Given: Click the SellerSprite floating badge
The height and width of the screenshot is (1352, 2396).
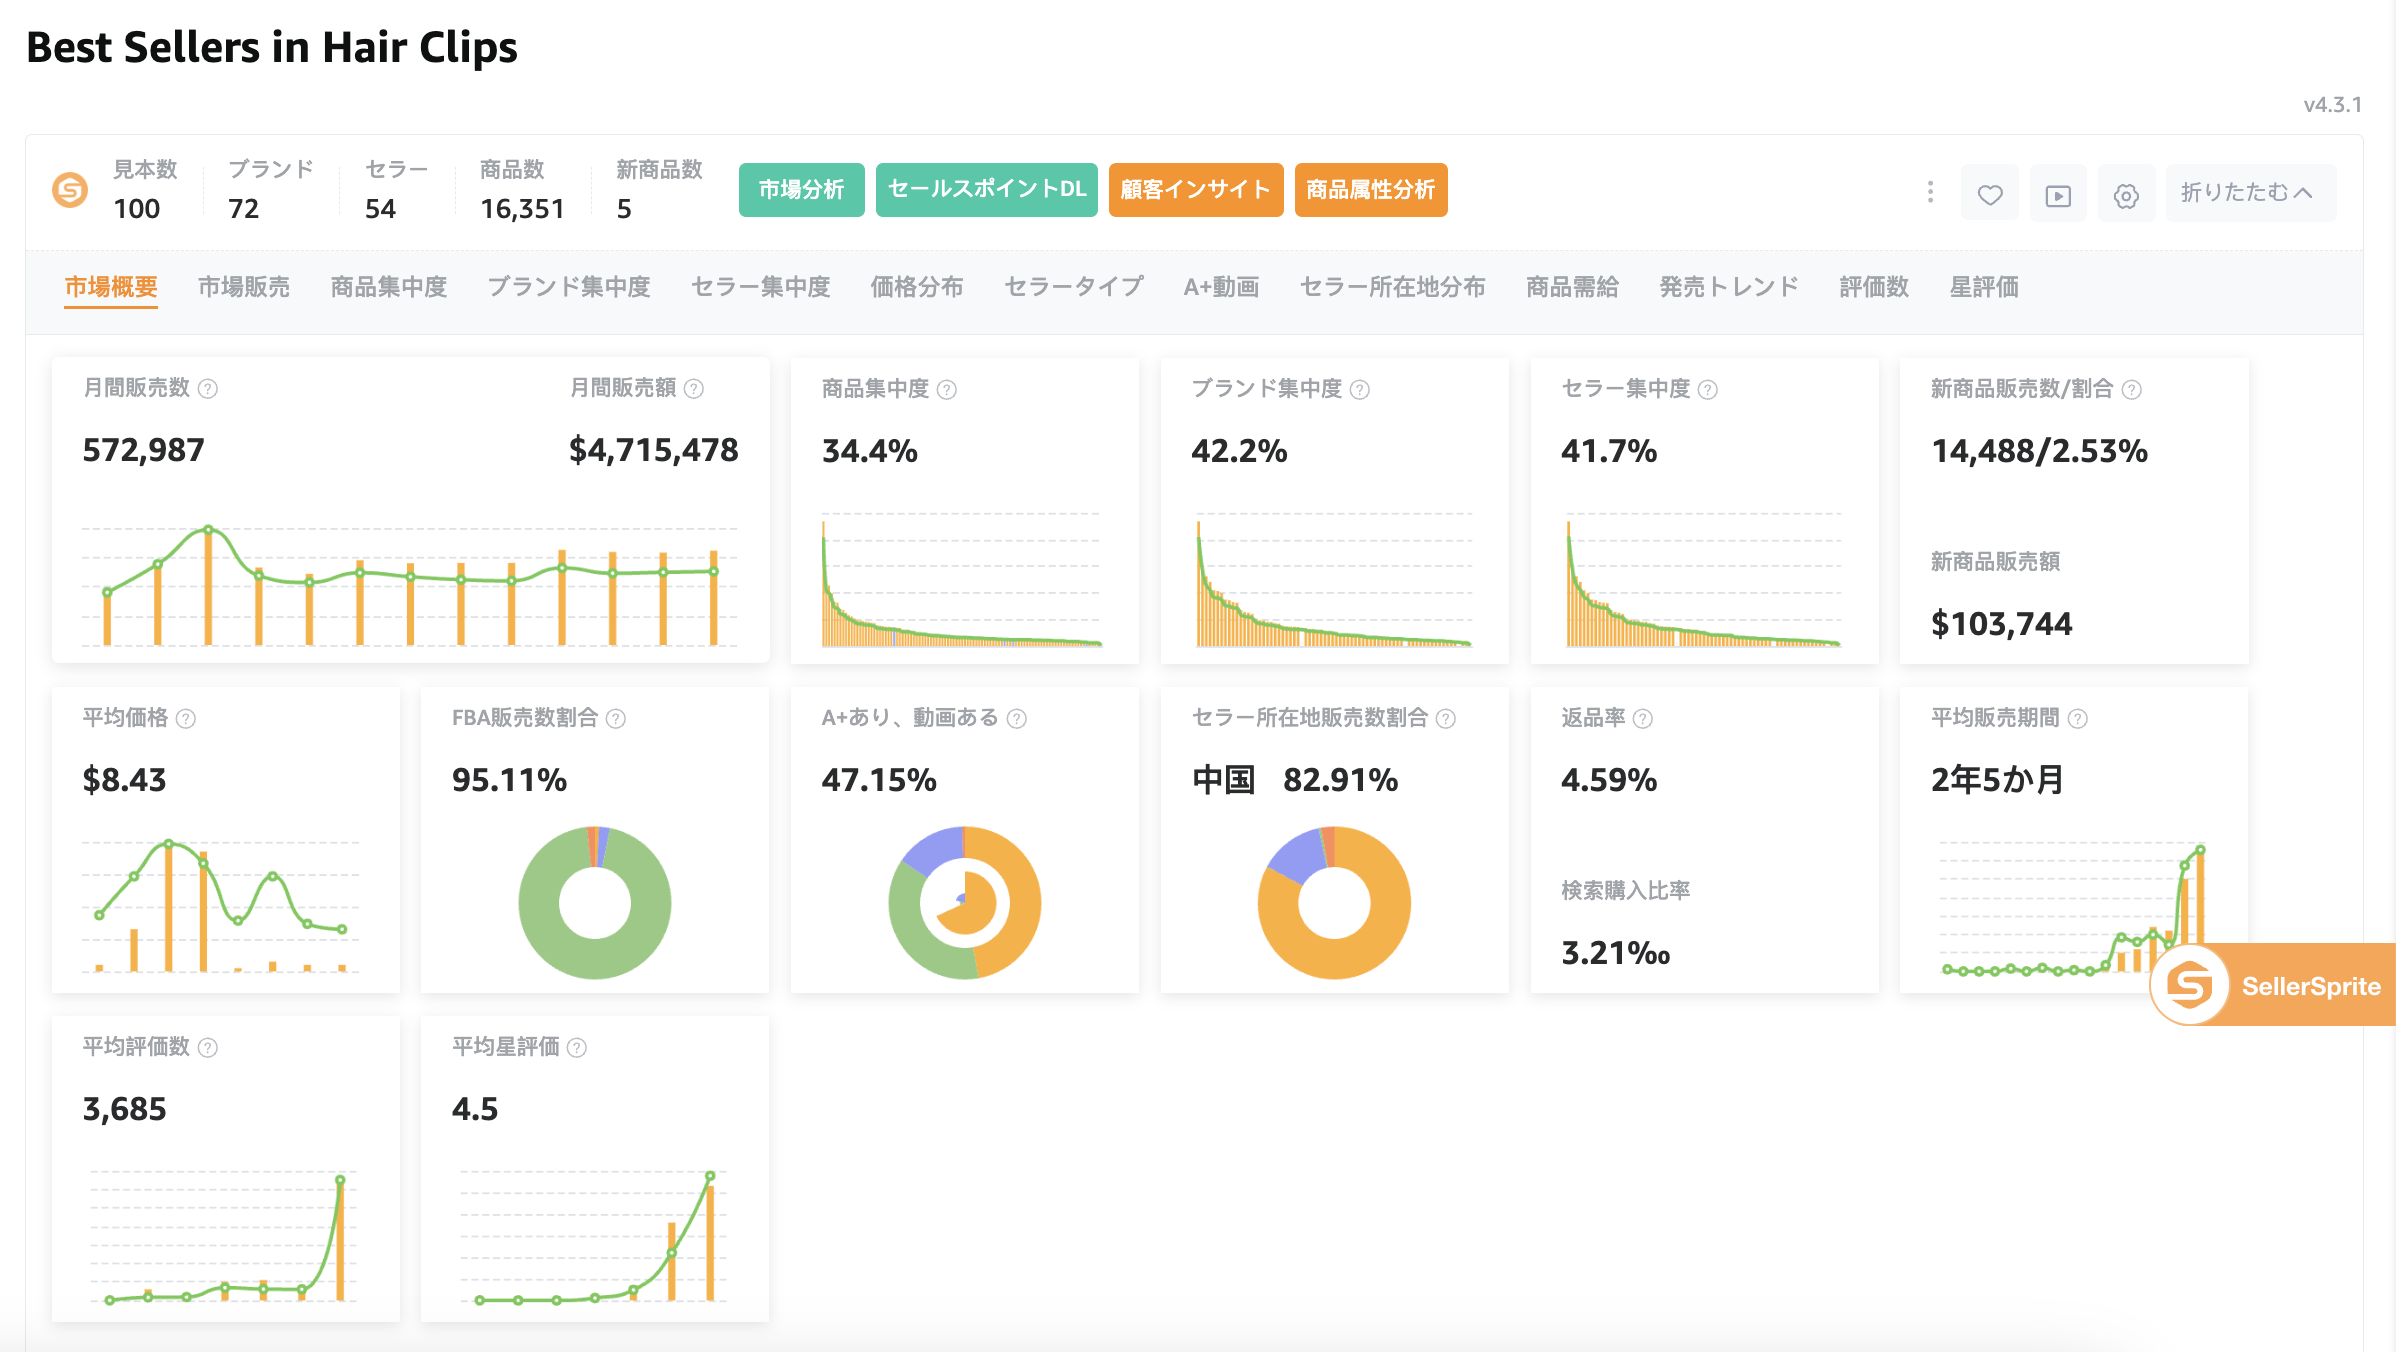Looking at the screenshot, I should [x=2272, y=985].
